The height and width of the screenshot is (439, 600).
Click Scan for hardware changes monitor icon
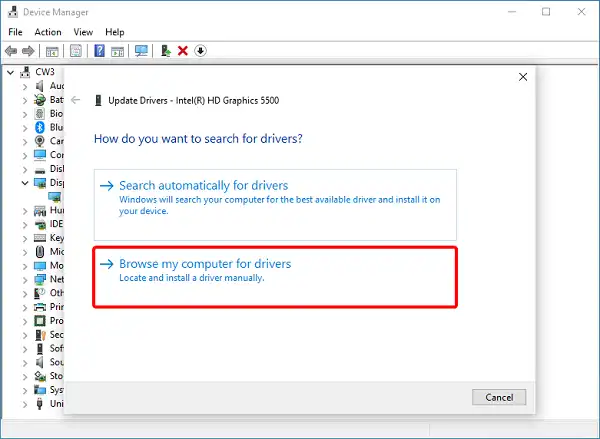141,51
